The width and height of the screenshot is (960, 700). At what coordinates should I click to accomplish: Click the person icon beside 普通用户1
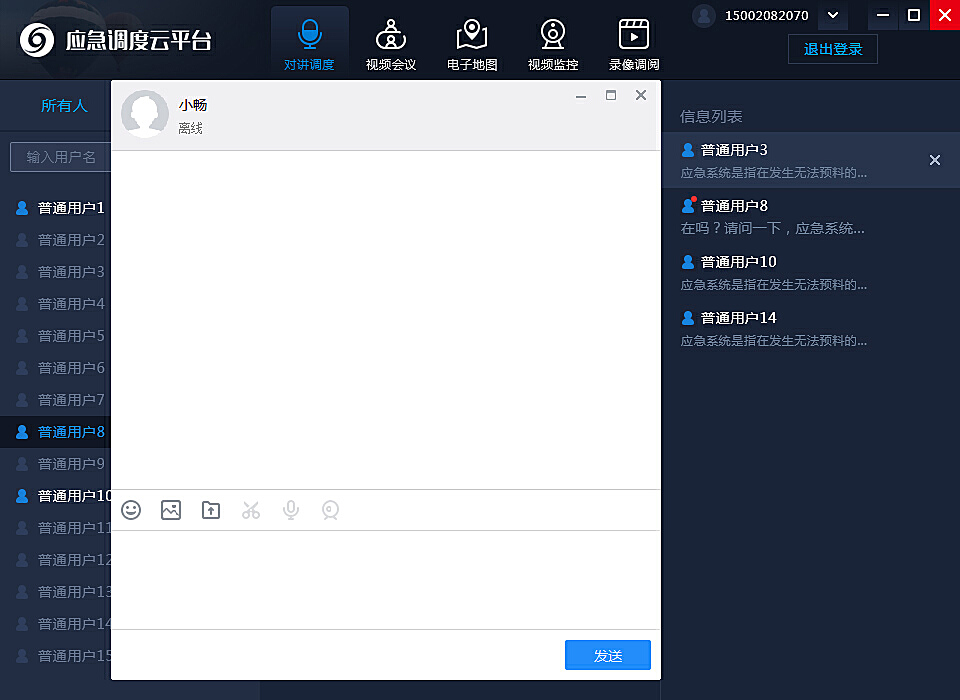pos(22,208)
